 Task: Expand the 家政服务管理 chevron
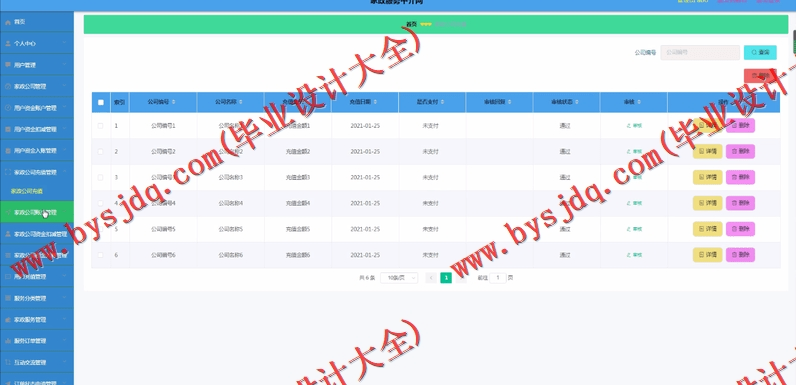tap(64, 320)
